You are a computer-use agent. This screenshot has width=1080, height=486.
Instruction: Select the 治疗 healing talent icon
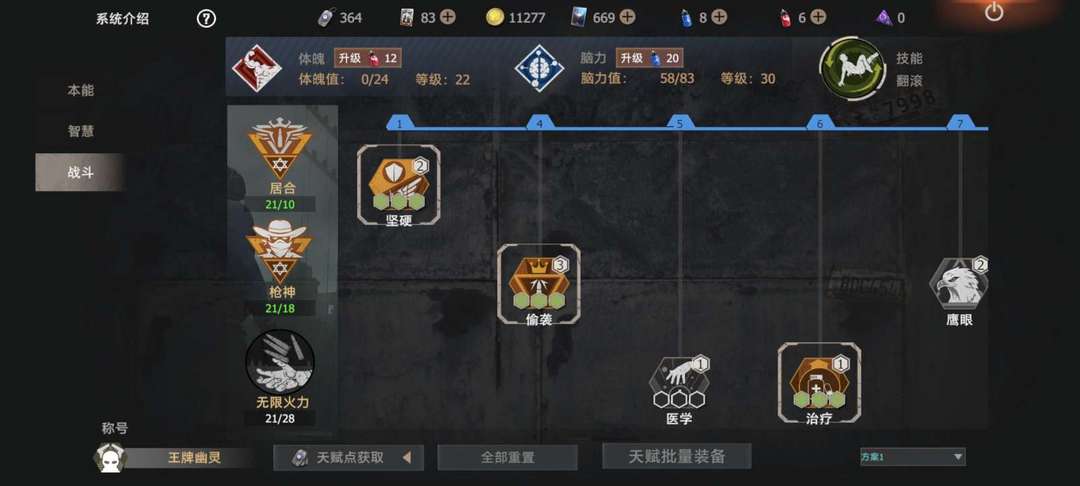coord(819,382)
